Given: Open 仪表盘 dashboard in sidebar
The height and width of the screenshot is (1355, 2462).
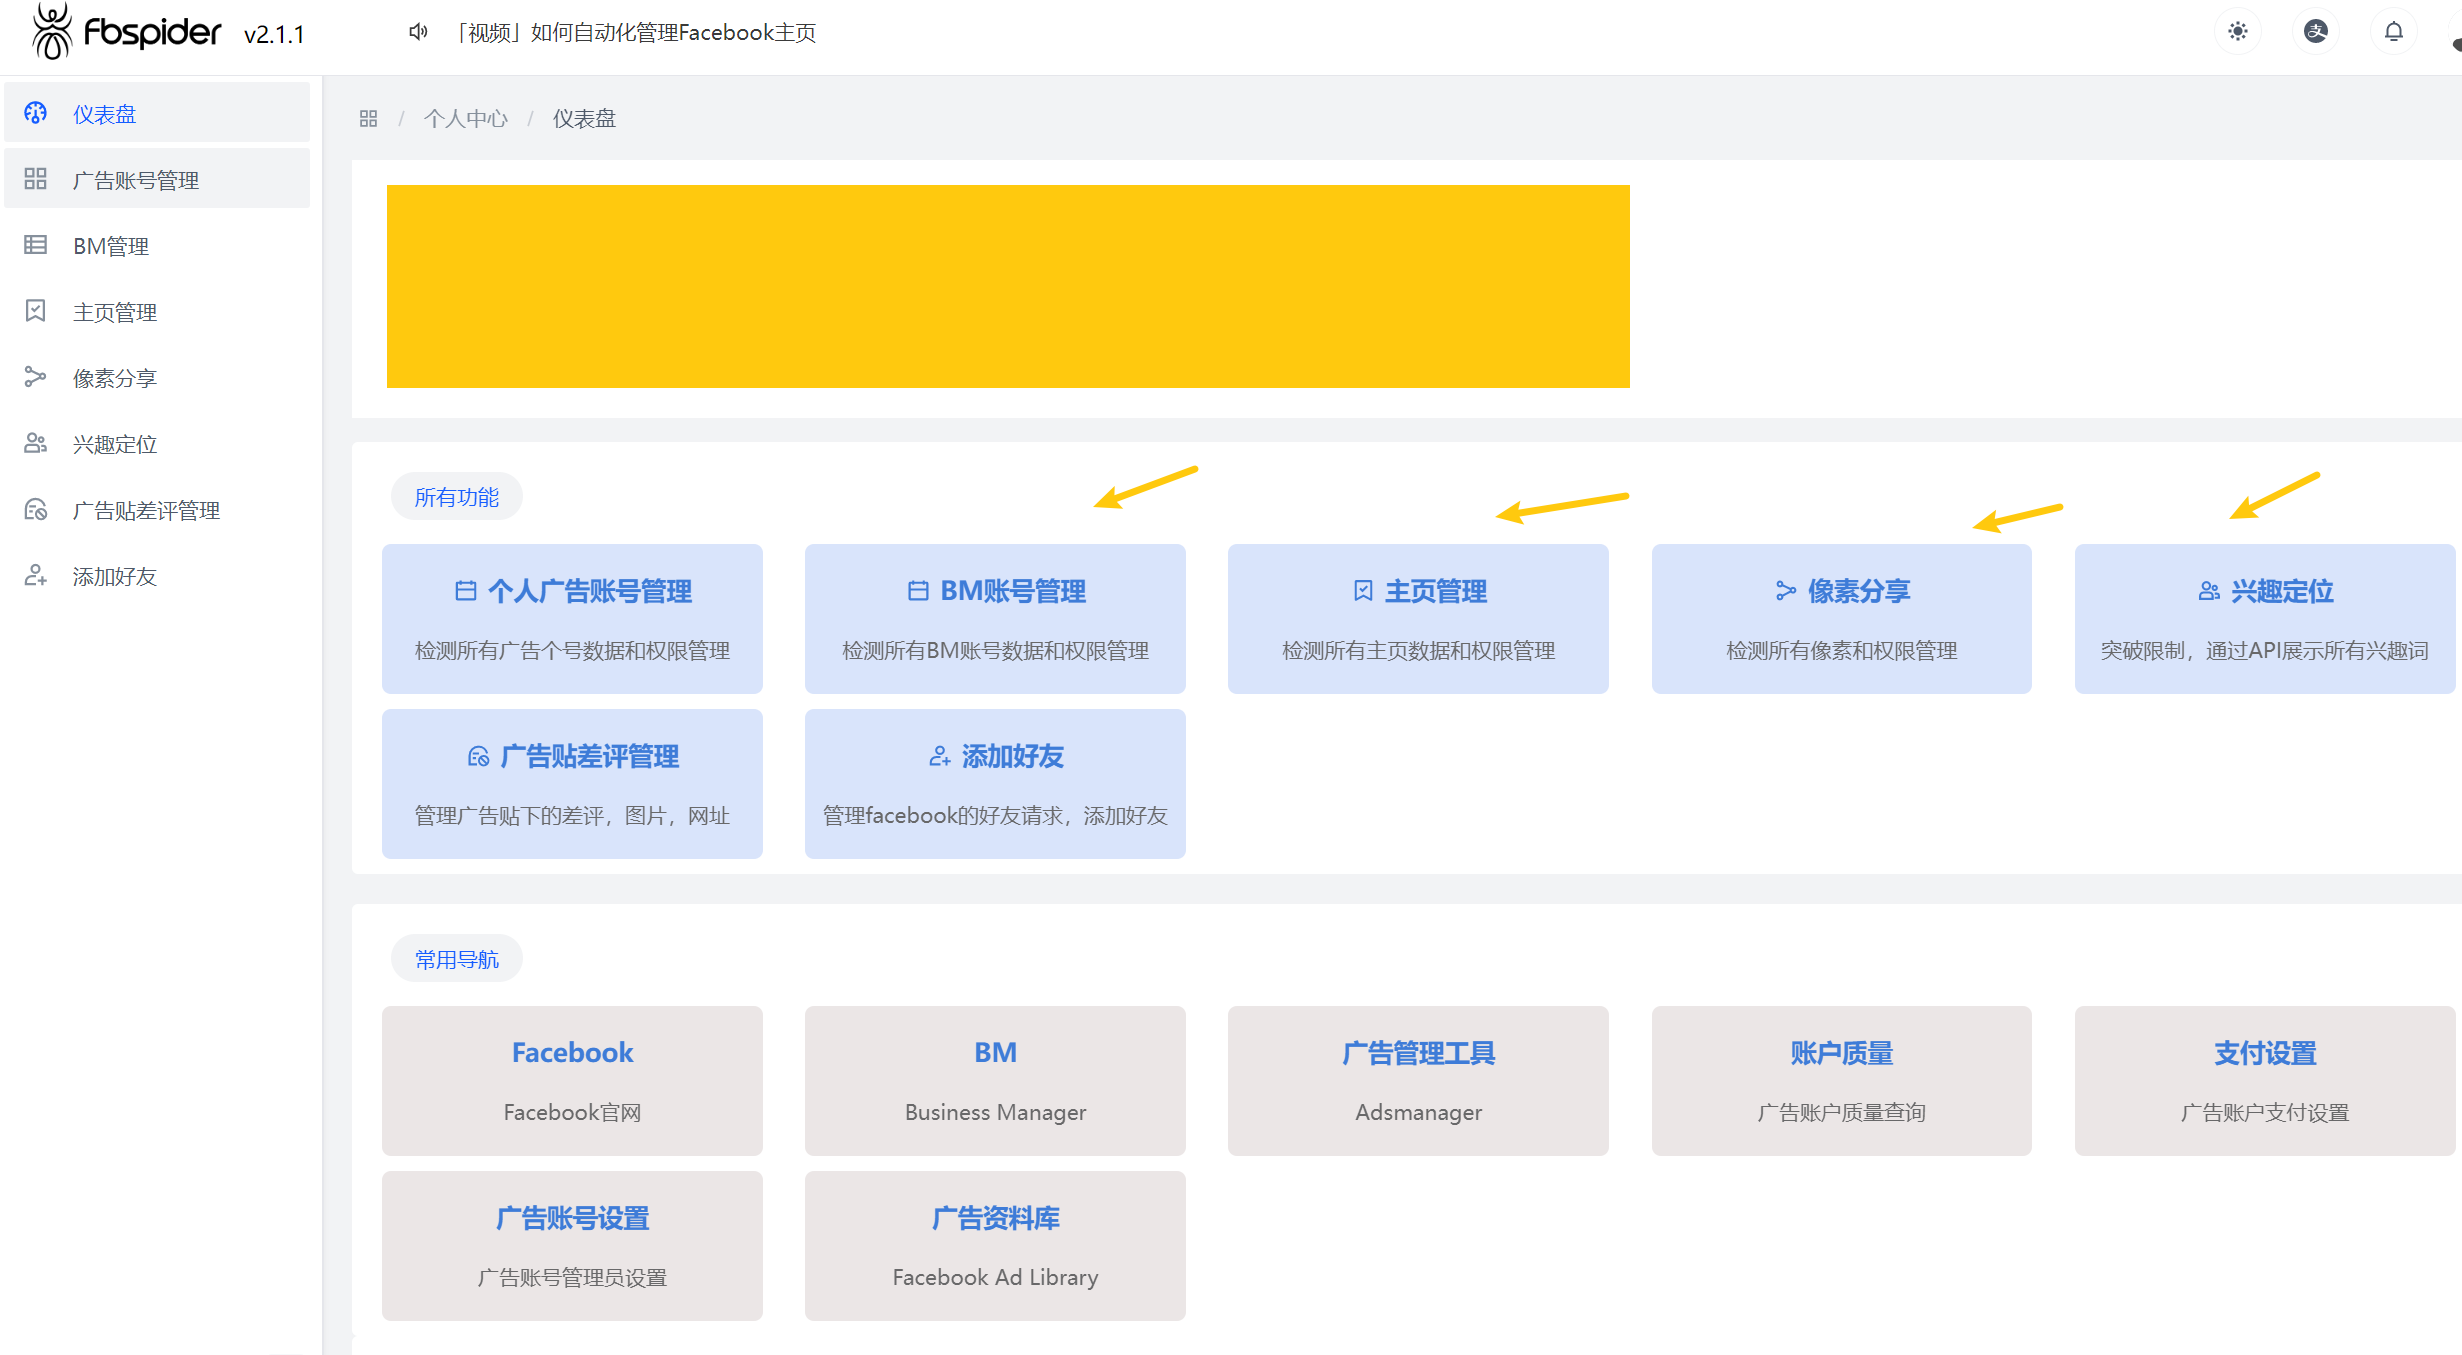Looking at the screenshot, I should pos(104,114).
